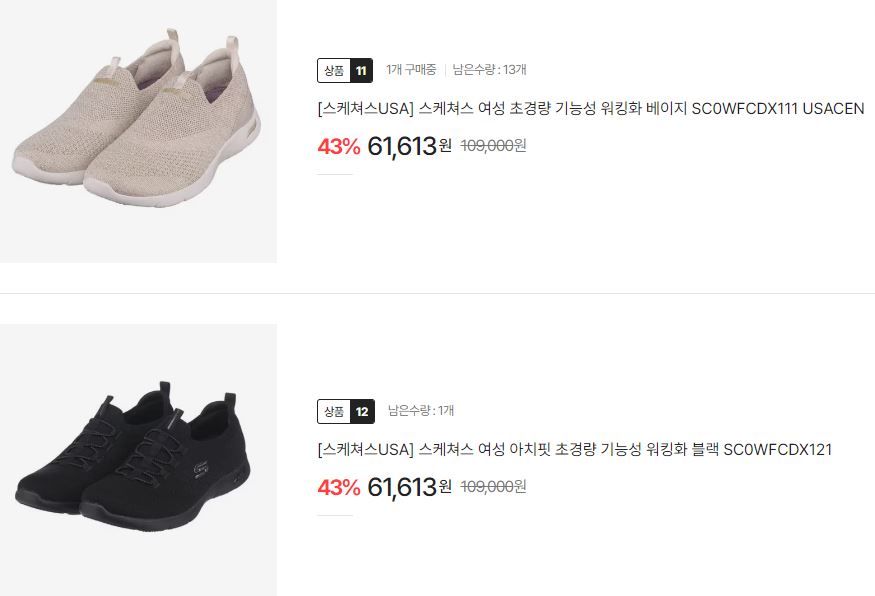Click the 남은수량 : 13개 stock text
The image size is (875, 596).
(489, 70)
